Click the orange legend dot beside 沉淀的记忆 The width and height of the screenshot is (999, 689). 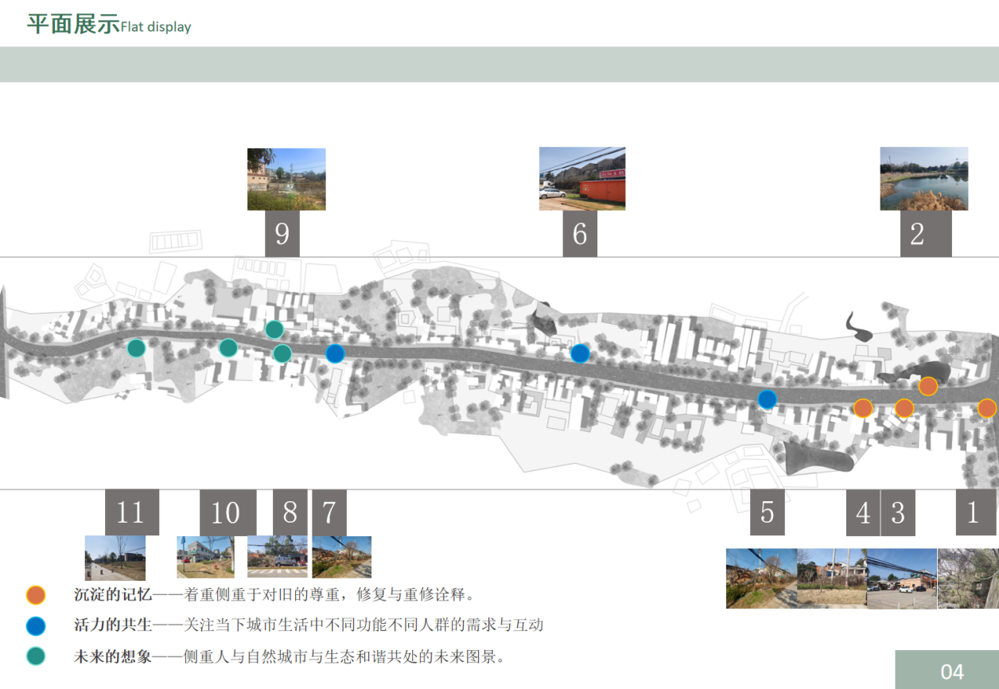[x=36, y=595]
